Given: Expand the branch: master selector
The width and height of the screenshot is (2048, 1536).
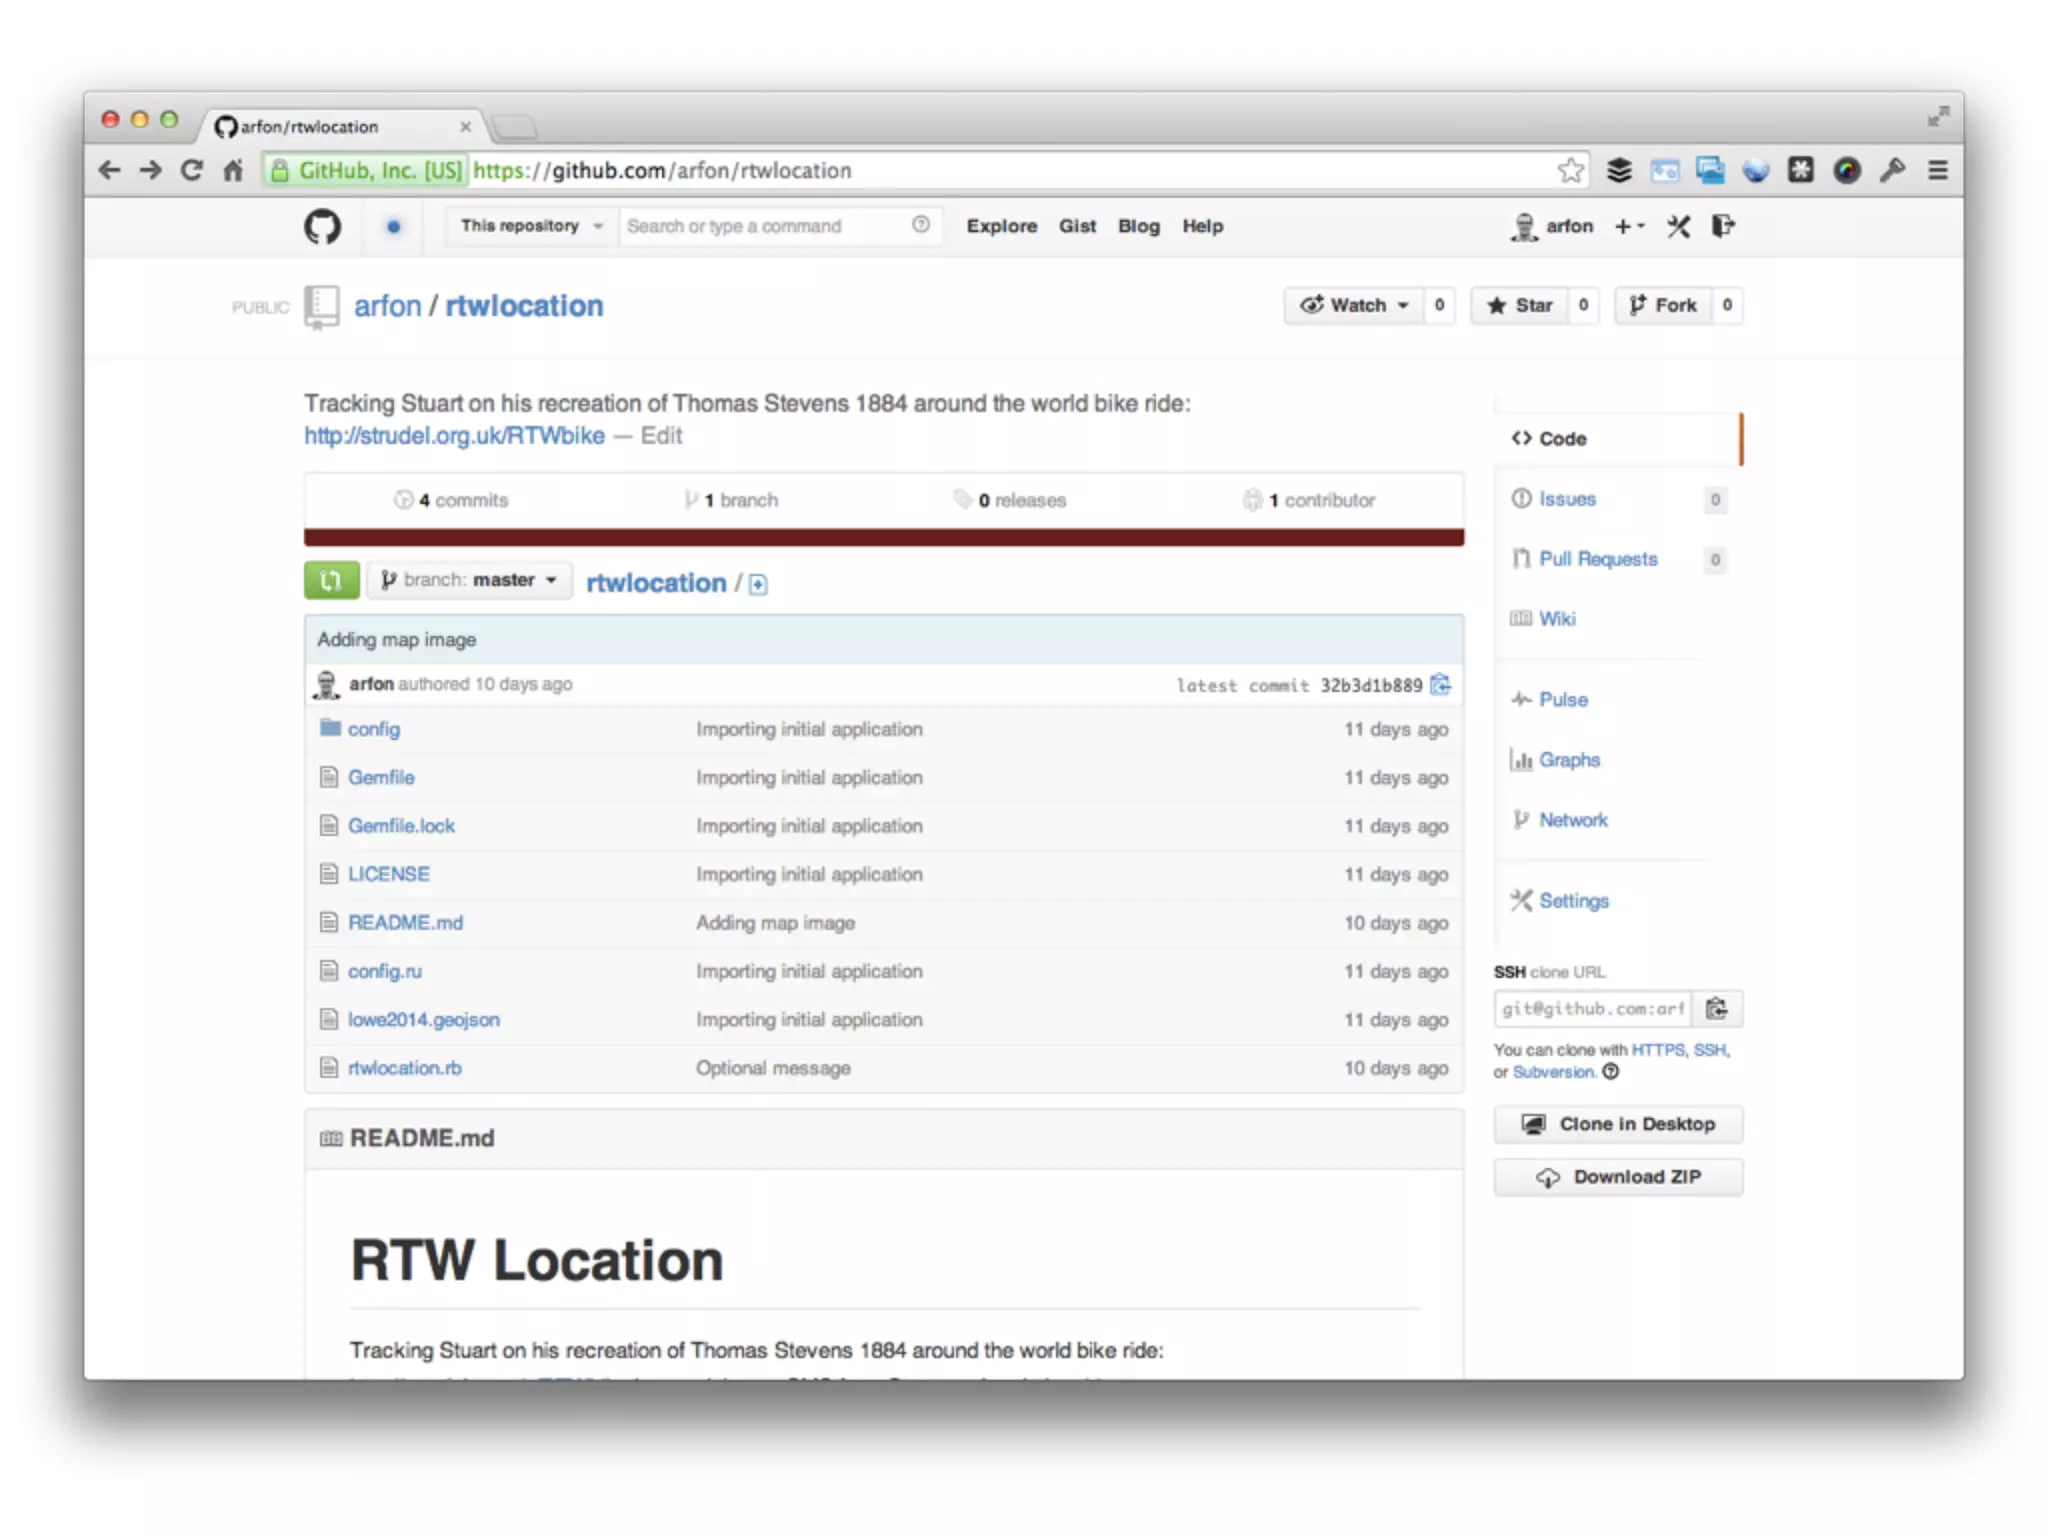Looking at the screenshot, I should tap(469, 580).
